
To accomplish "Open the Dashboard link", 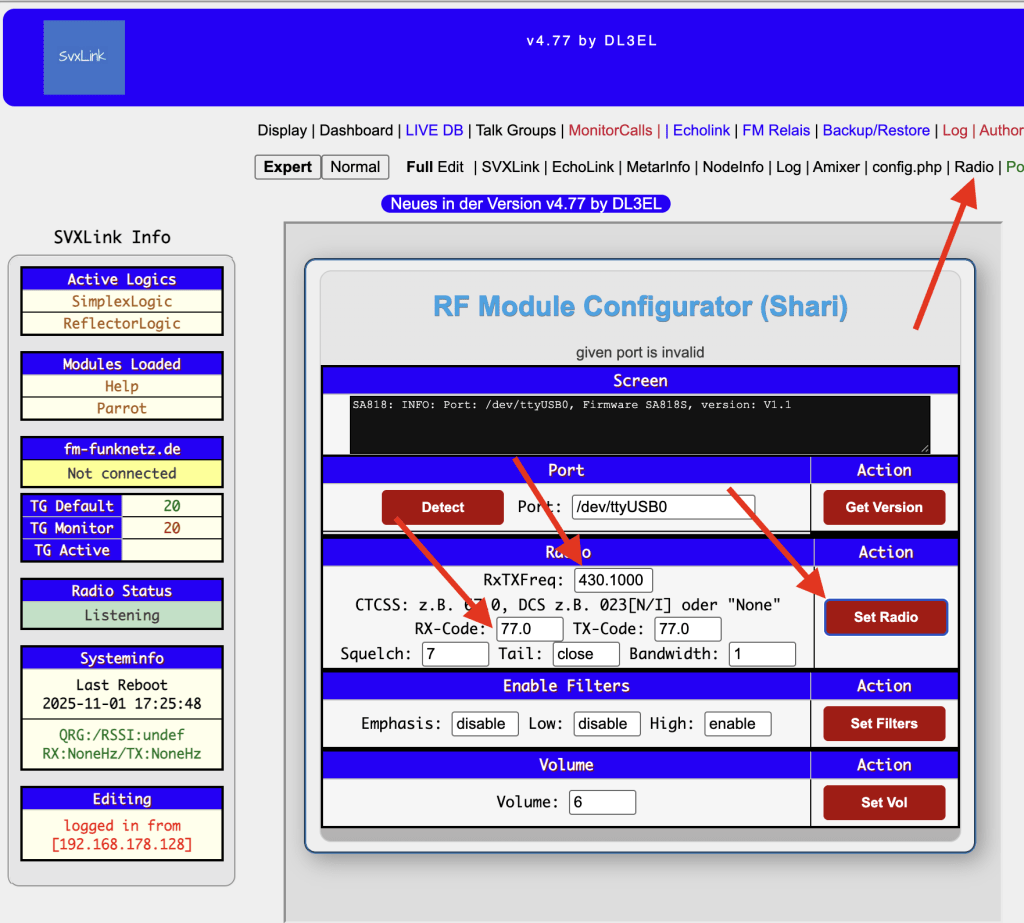I will 356,130.
